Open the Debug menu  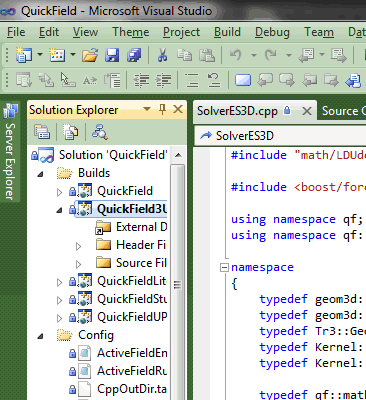(x=272, y=32)
